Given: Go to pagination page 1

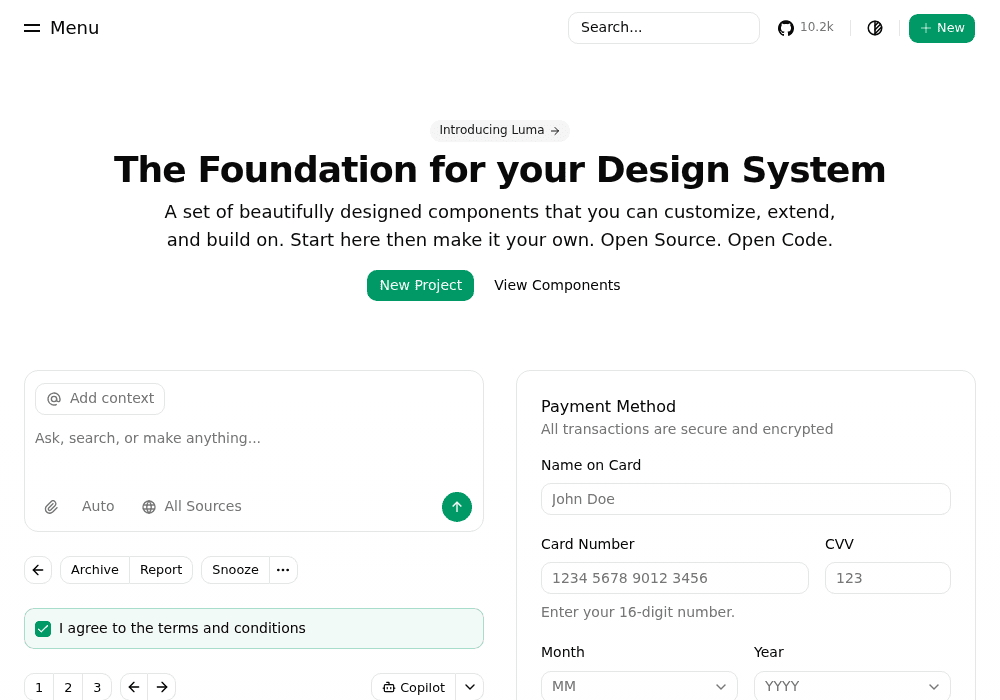Looking at the screenshot, I should click(39, 687).
